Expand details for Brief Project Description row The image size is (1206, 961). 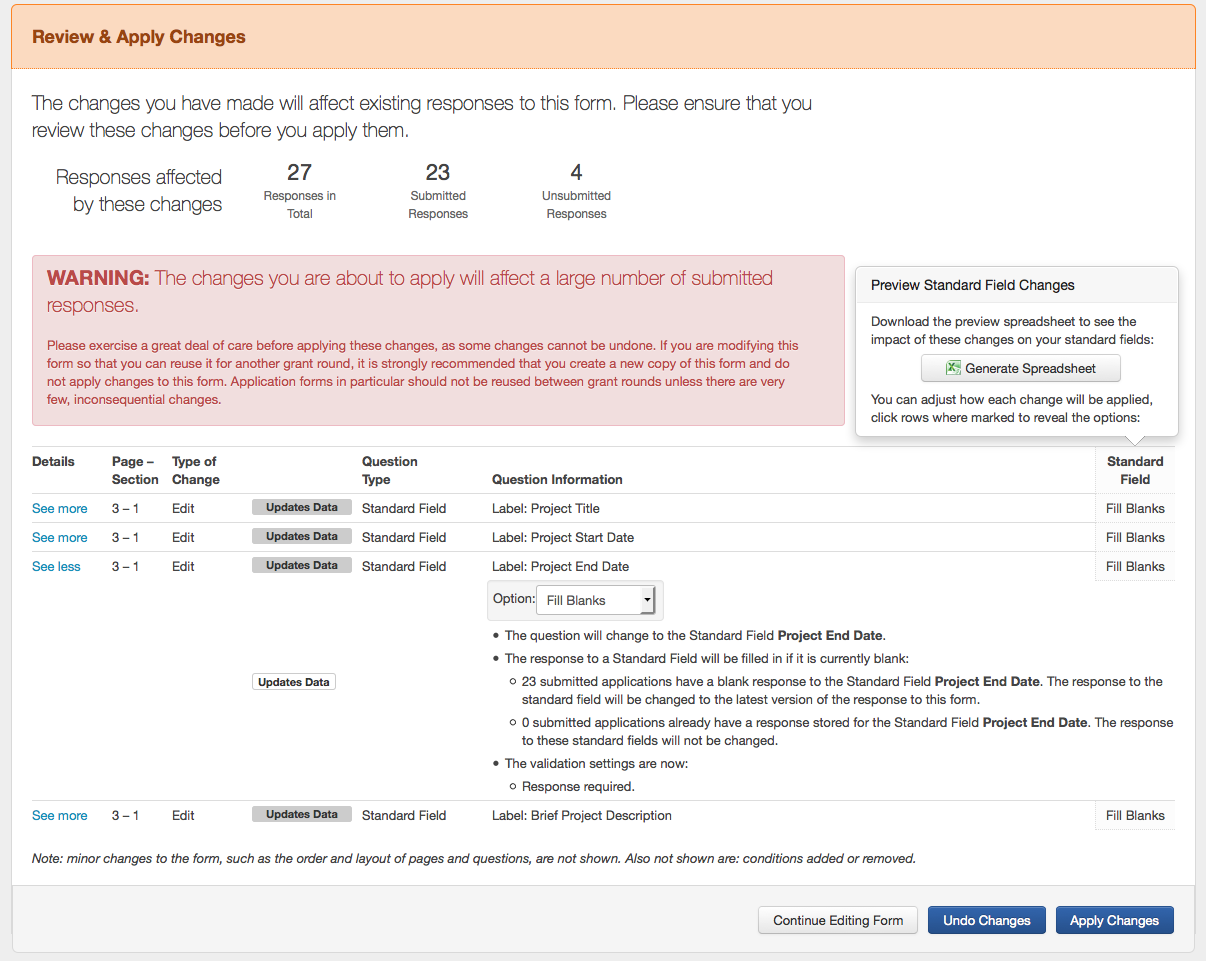(x=59, y=815)
